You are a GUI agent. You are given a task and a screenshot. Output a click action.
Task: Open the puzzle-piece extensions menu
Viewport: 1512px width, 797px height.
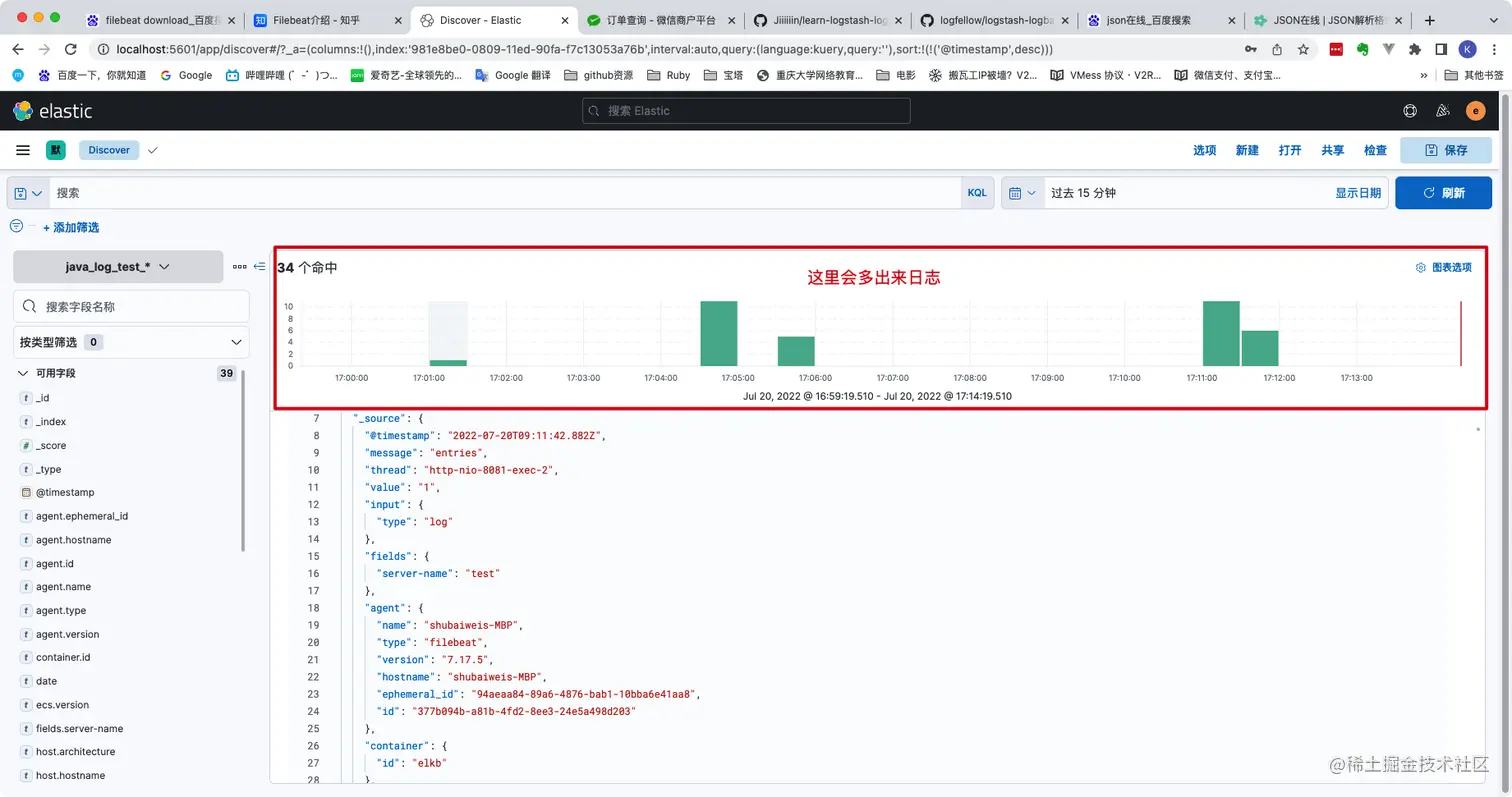coord(1414,49)
